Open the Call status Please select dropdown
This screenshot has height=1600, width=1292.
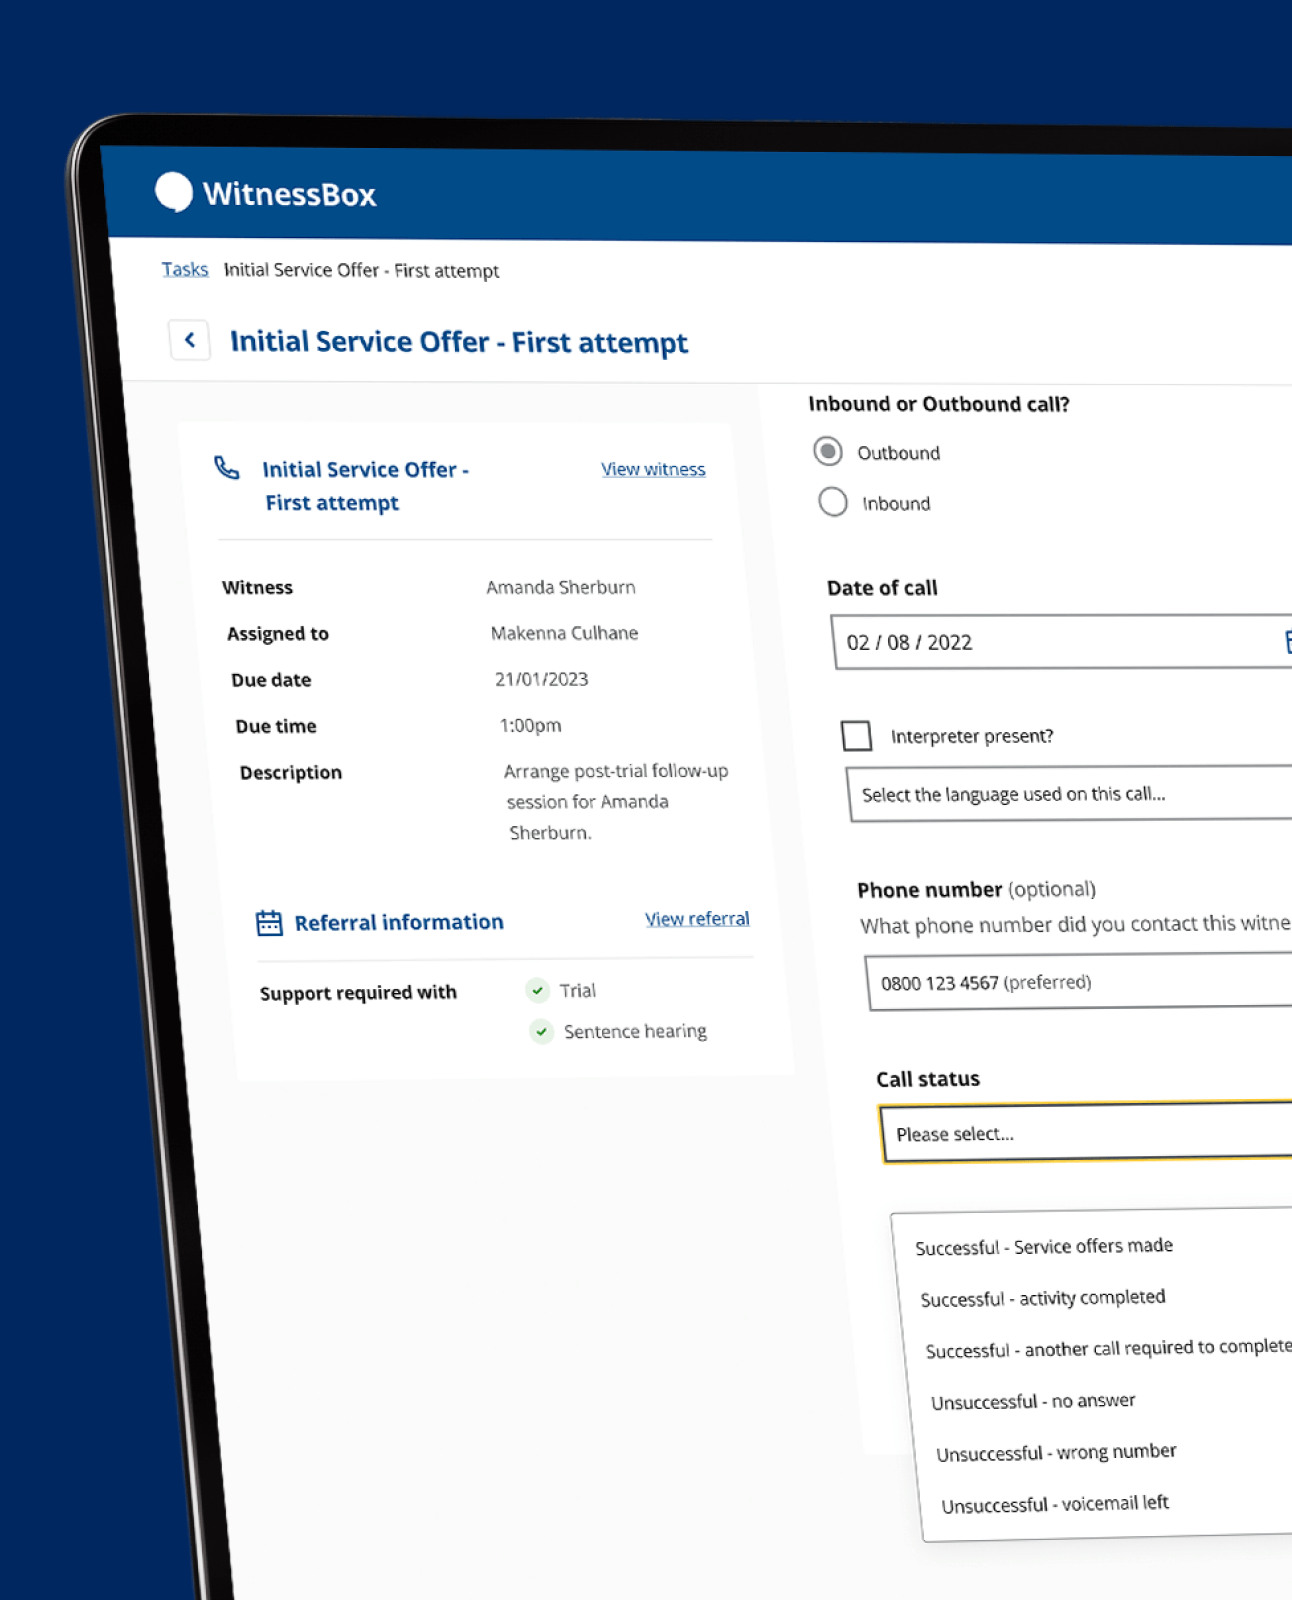point(1086,1133)
